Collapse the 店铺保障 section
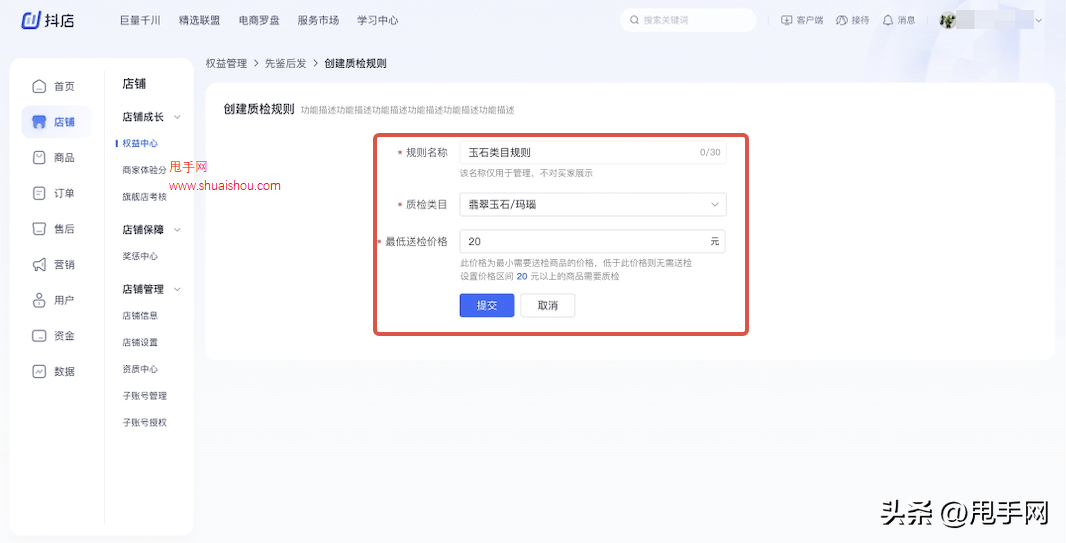 (x=177, y=230)
